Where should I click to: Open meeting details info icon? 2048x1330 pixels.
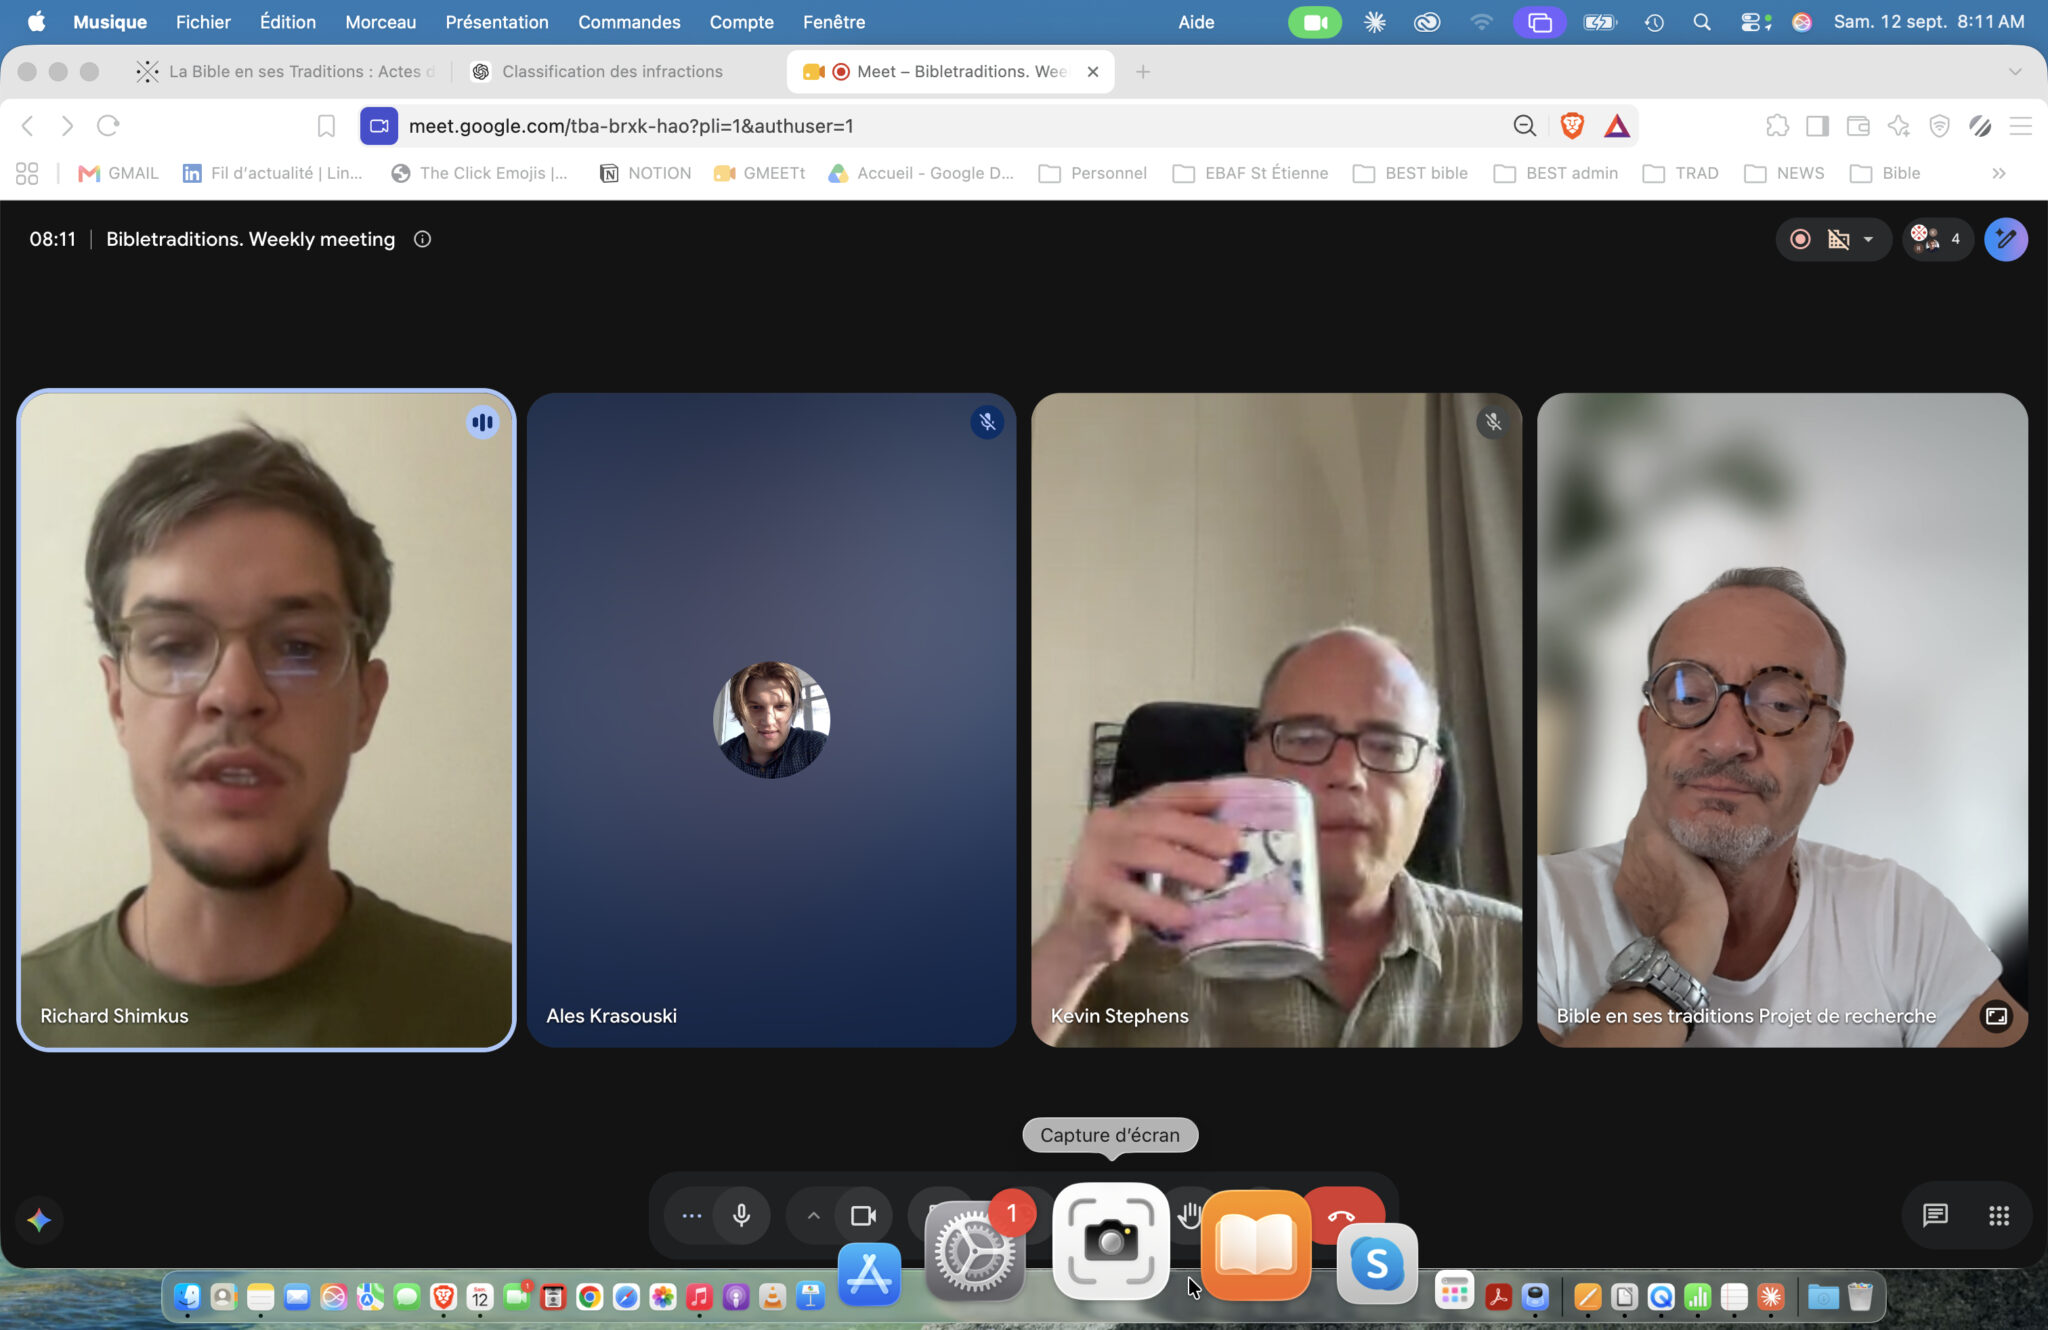click(x=422, y=239)
